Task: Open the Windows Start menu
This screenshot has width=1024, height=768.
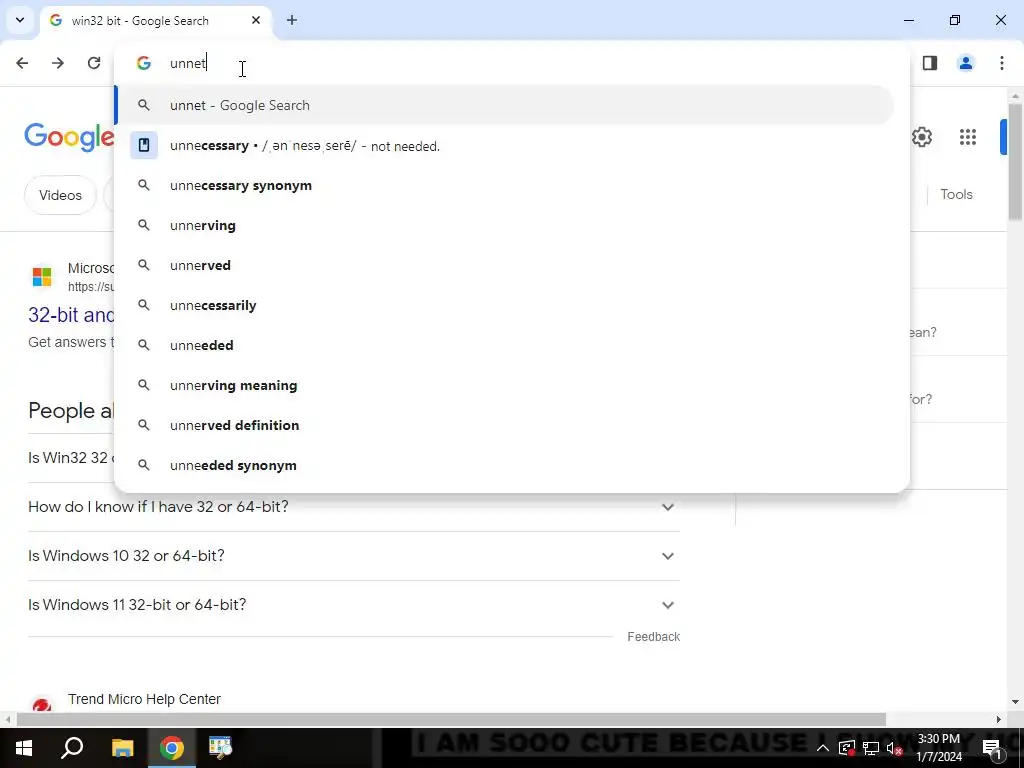Action: (24, 748)
